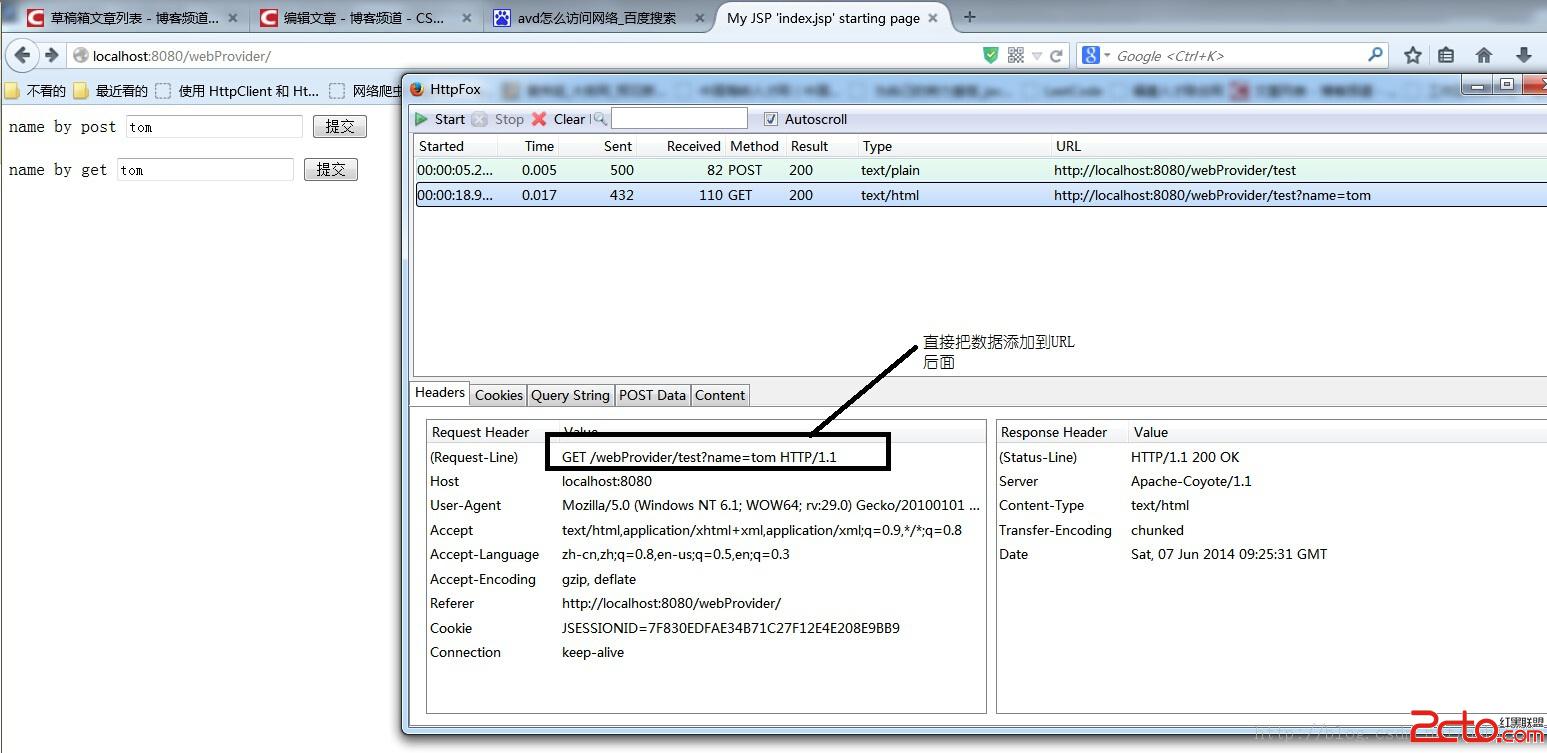The image size is (1547, 753).
Task: Switch to the Cookies tab
Action: point(498,395)
